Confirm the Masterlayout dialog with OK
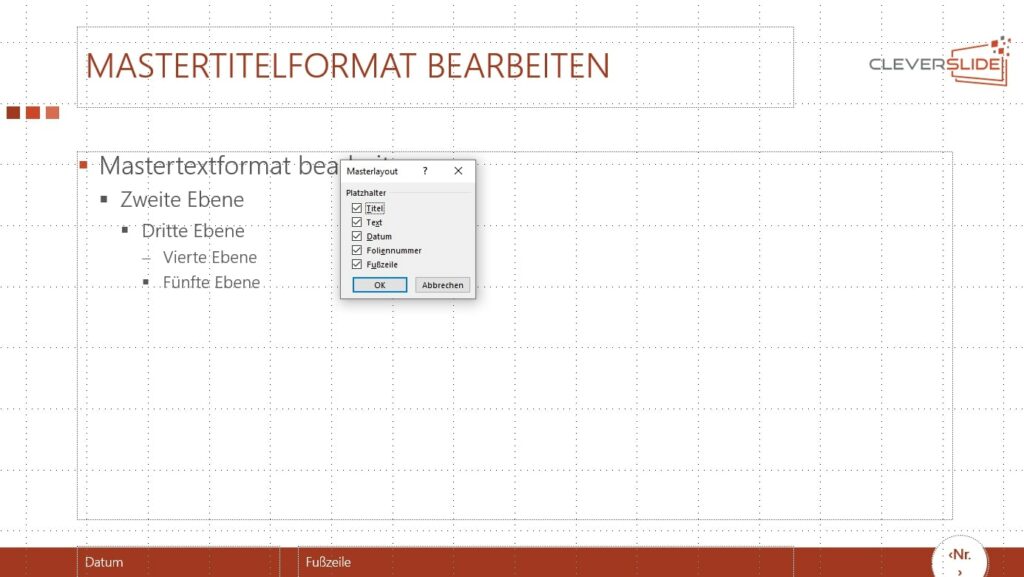 tap(380, 285)
